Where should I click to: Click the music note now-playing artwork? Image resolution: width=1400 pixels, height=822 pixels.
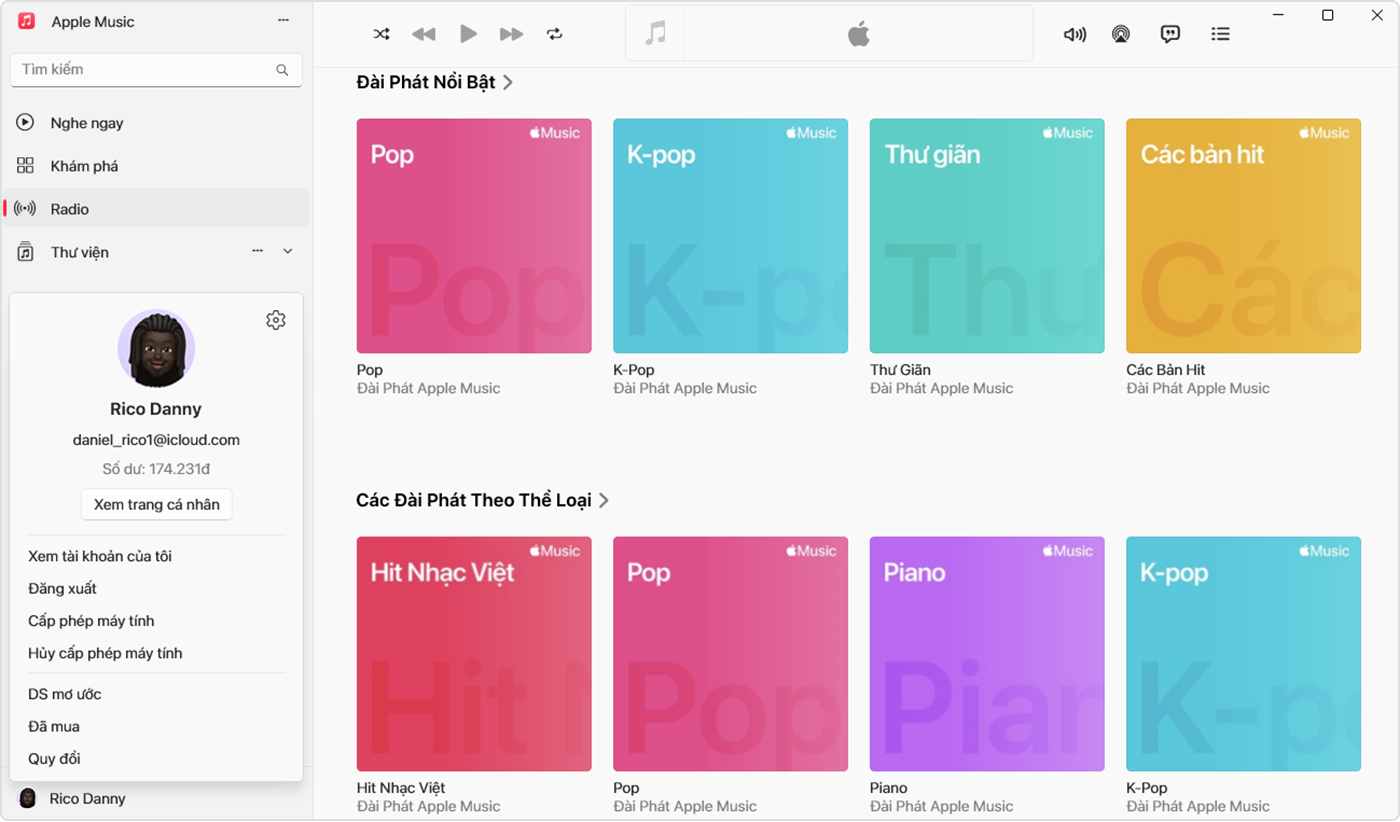tap(655, 34)
